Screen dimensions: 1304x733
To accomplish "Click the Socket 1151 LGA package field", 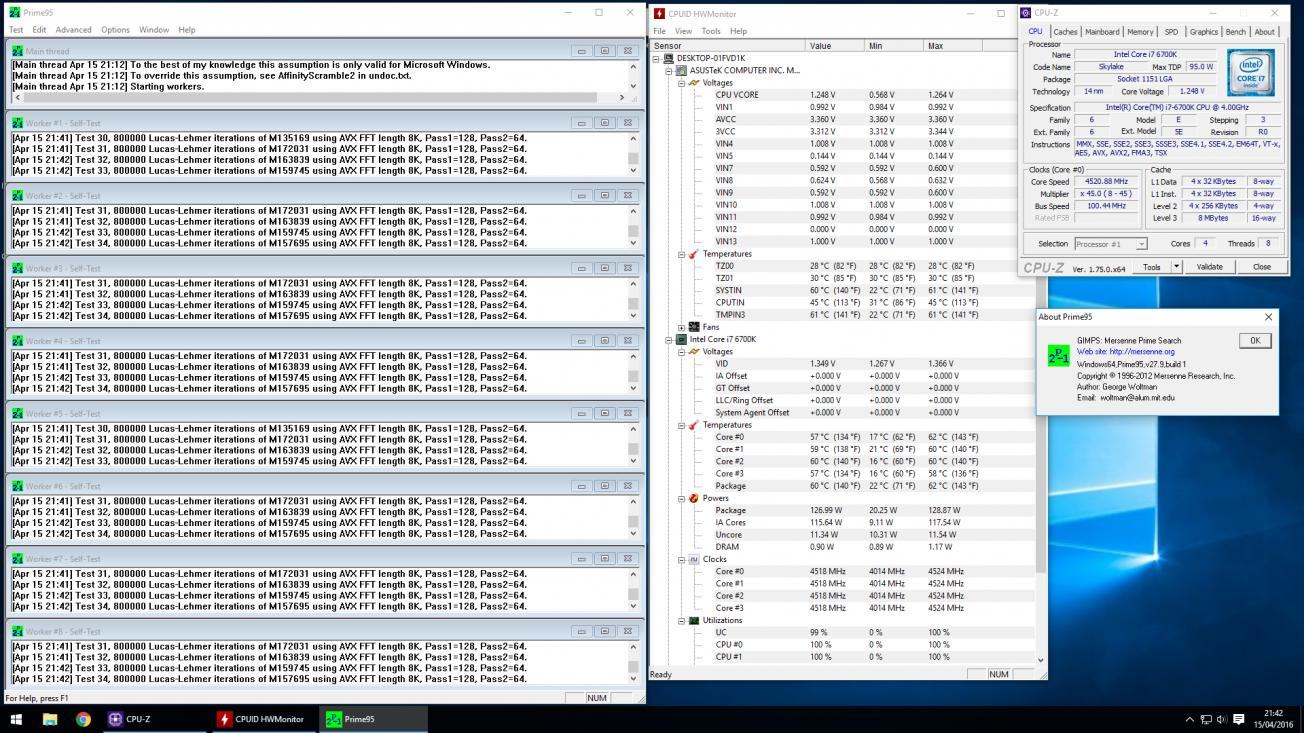I will [1144, 79].
